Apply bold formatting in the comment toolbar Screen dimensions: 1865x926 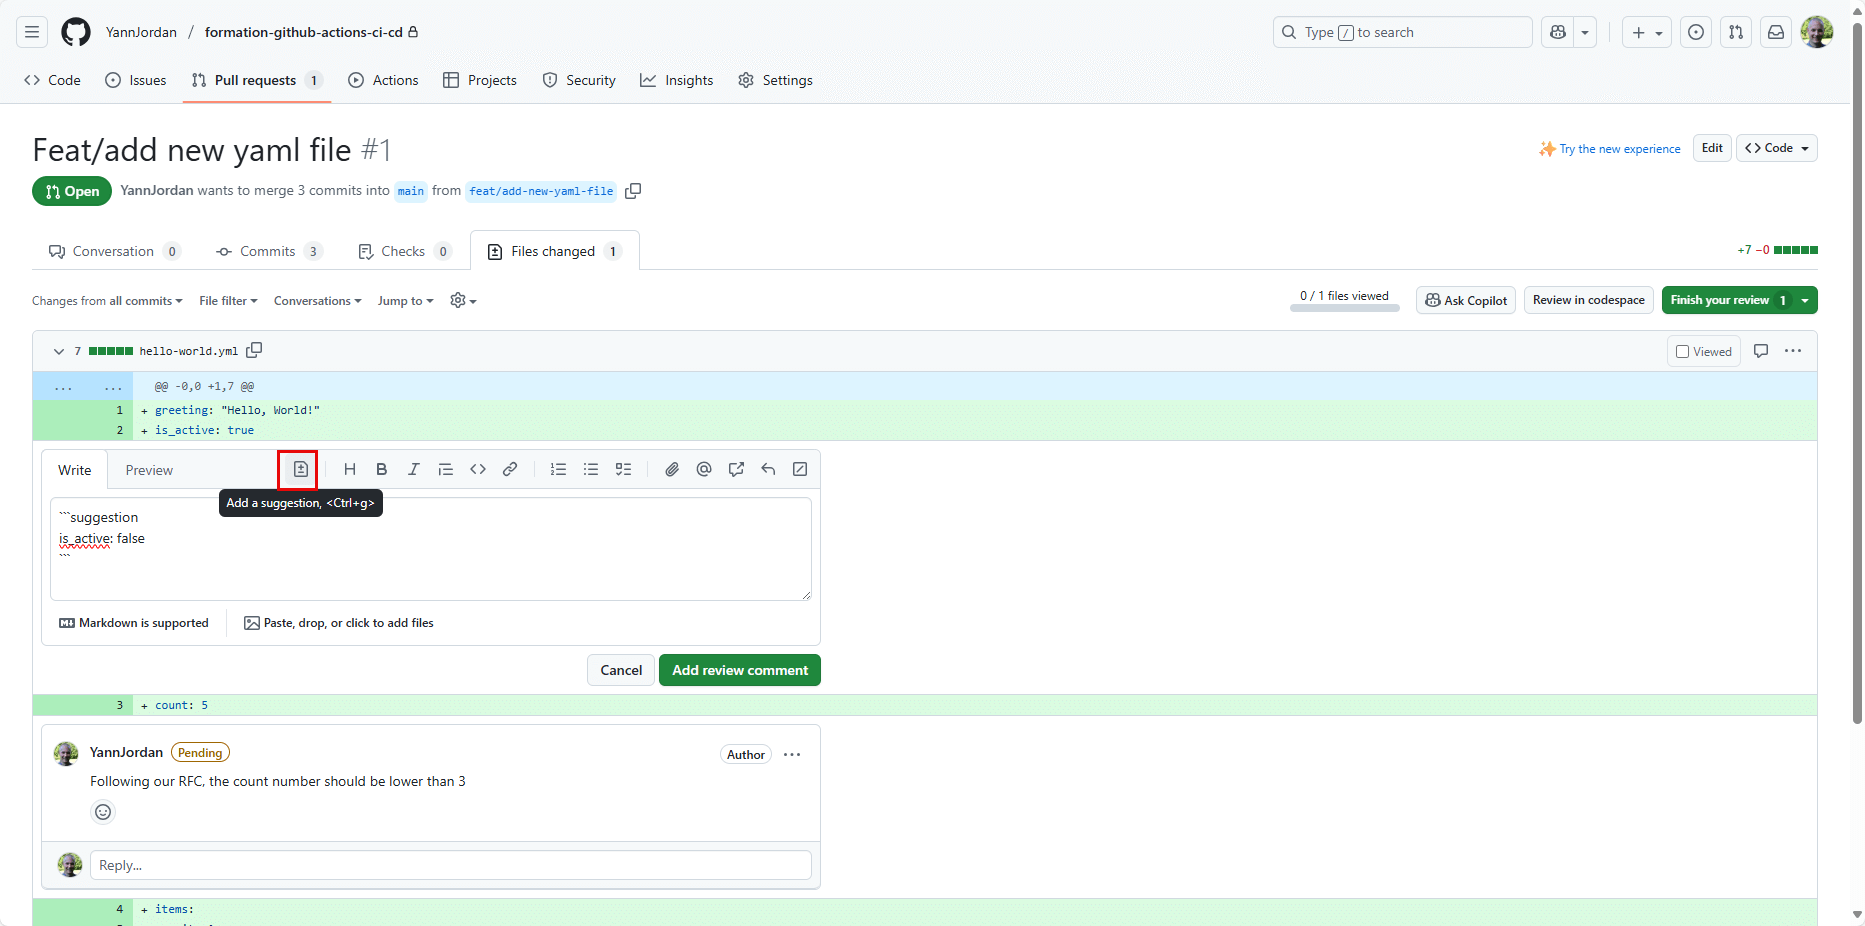[381, 469]
